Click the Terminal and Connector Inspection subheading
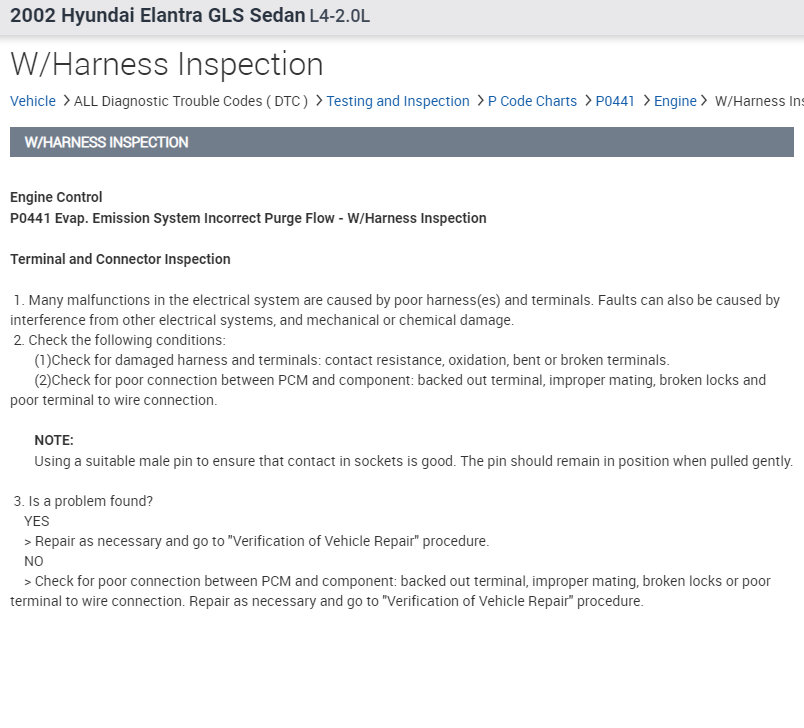Viewport: 804px width, 728px height. click(120, 259)
